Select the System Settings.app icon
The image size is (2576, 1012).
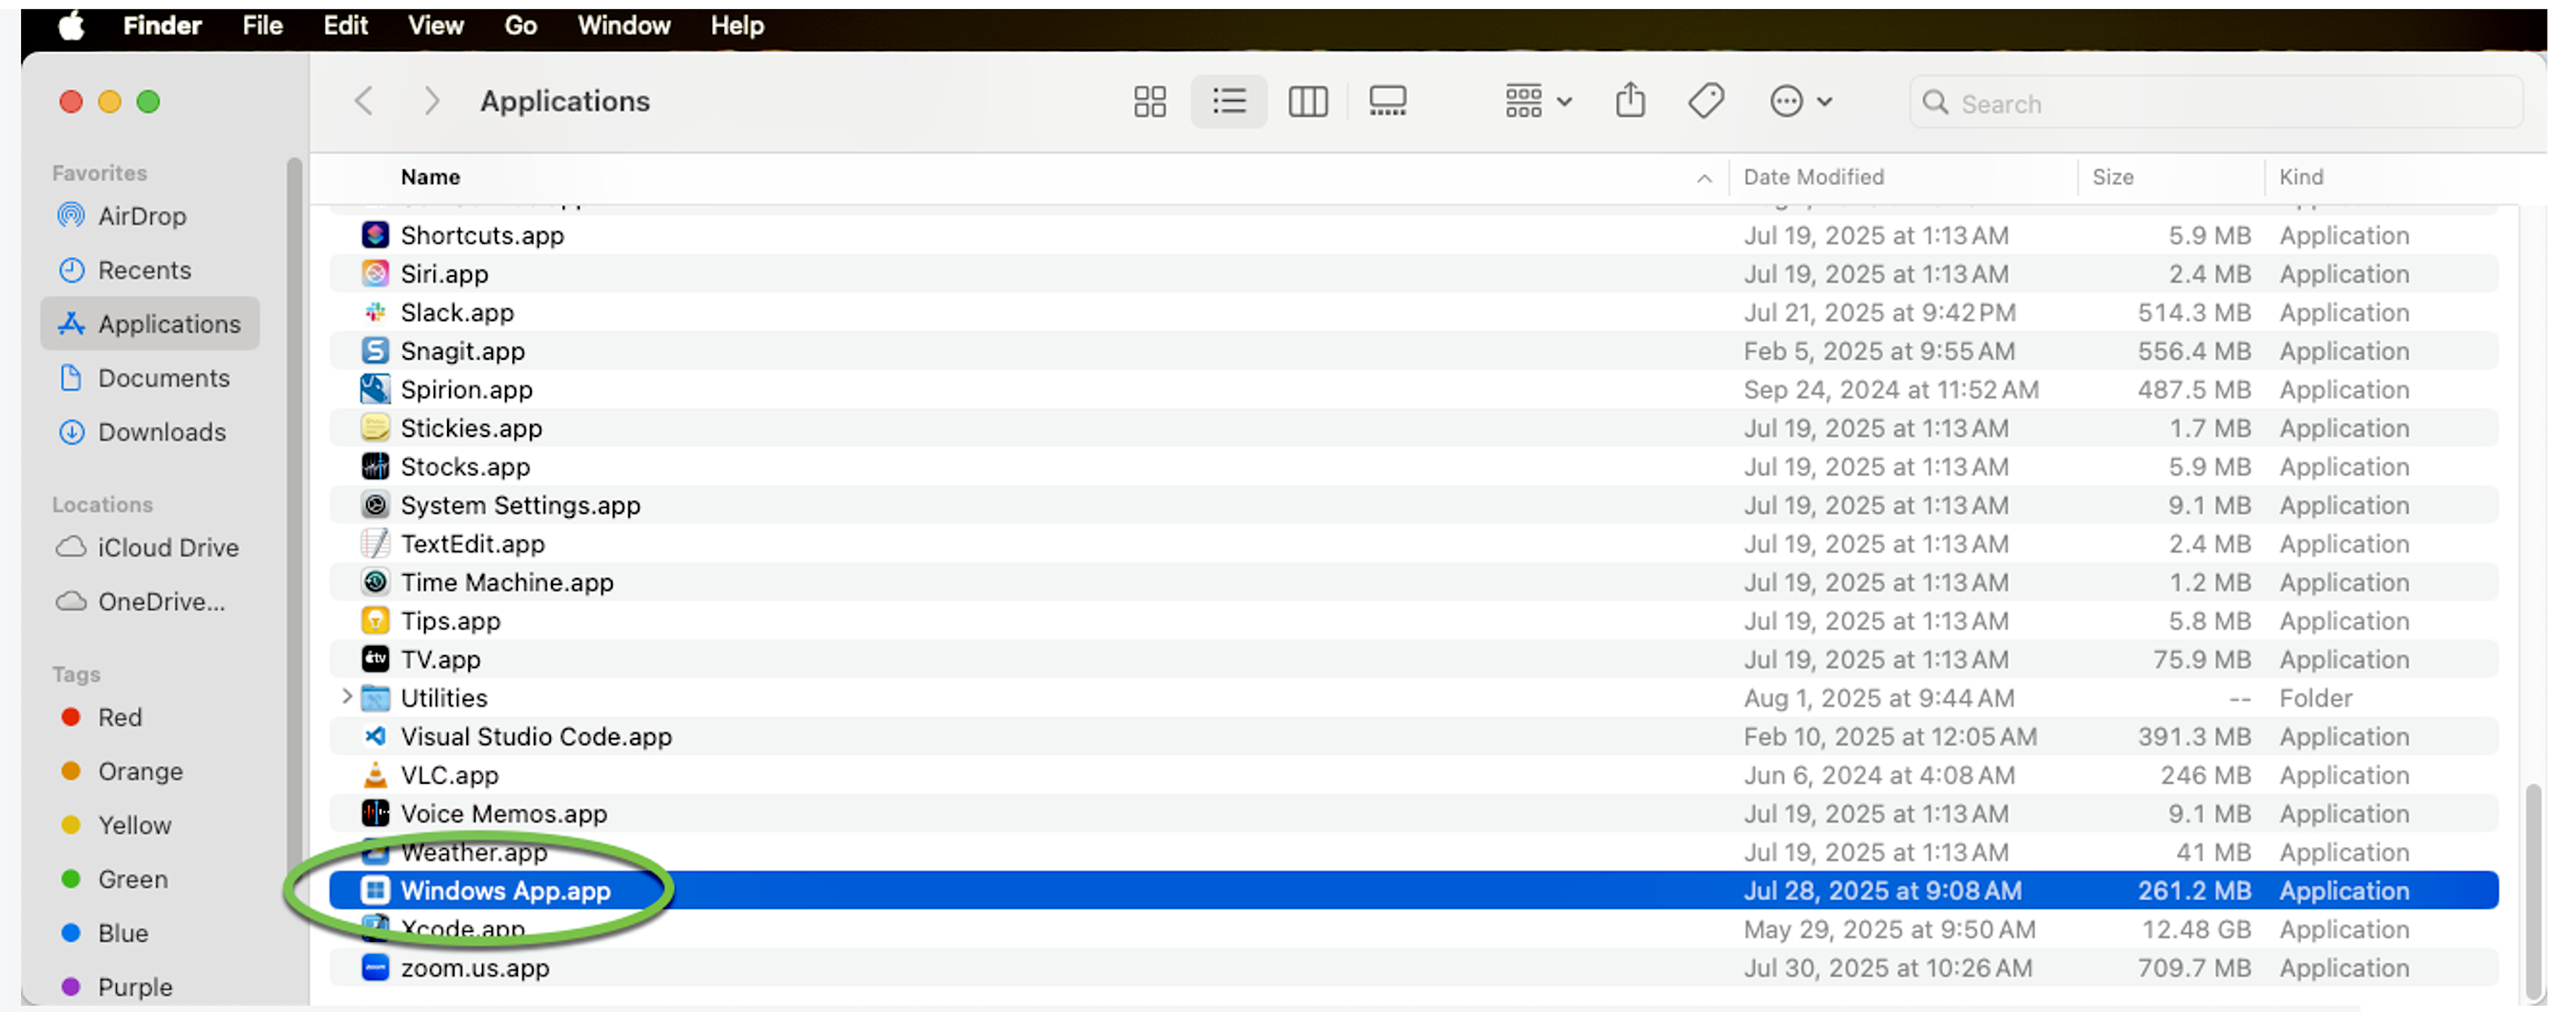pos(375,505)
